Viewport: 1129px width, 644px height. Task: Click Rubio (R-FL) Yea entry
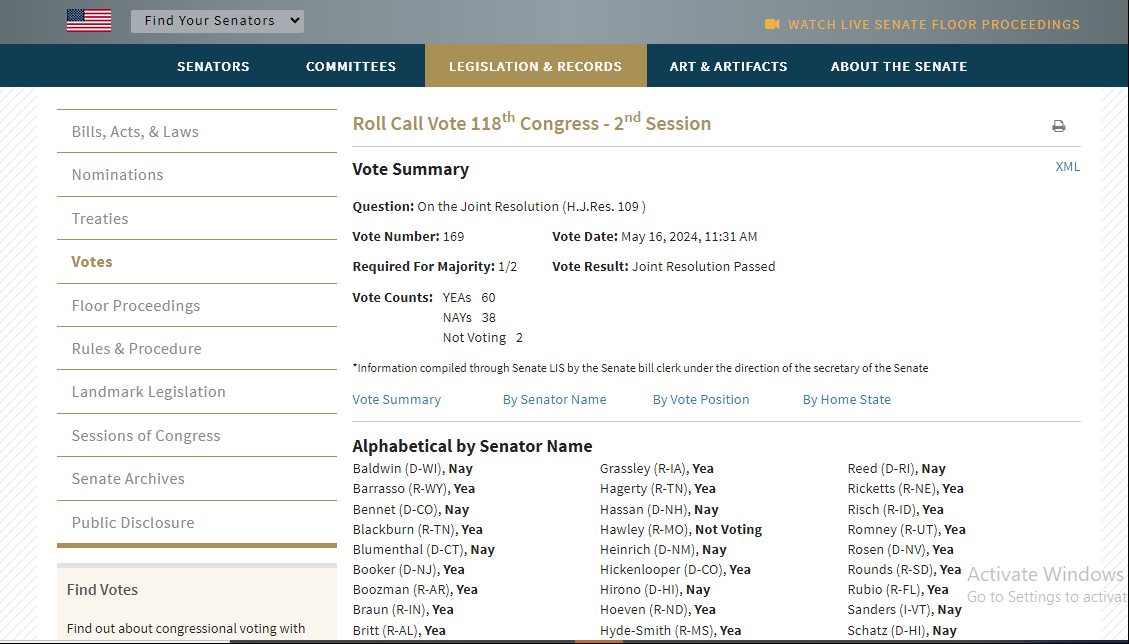click(x=898, y=590)
